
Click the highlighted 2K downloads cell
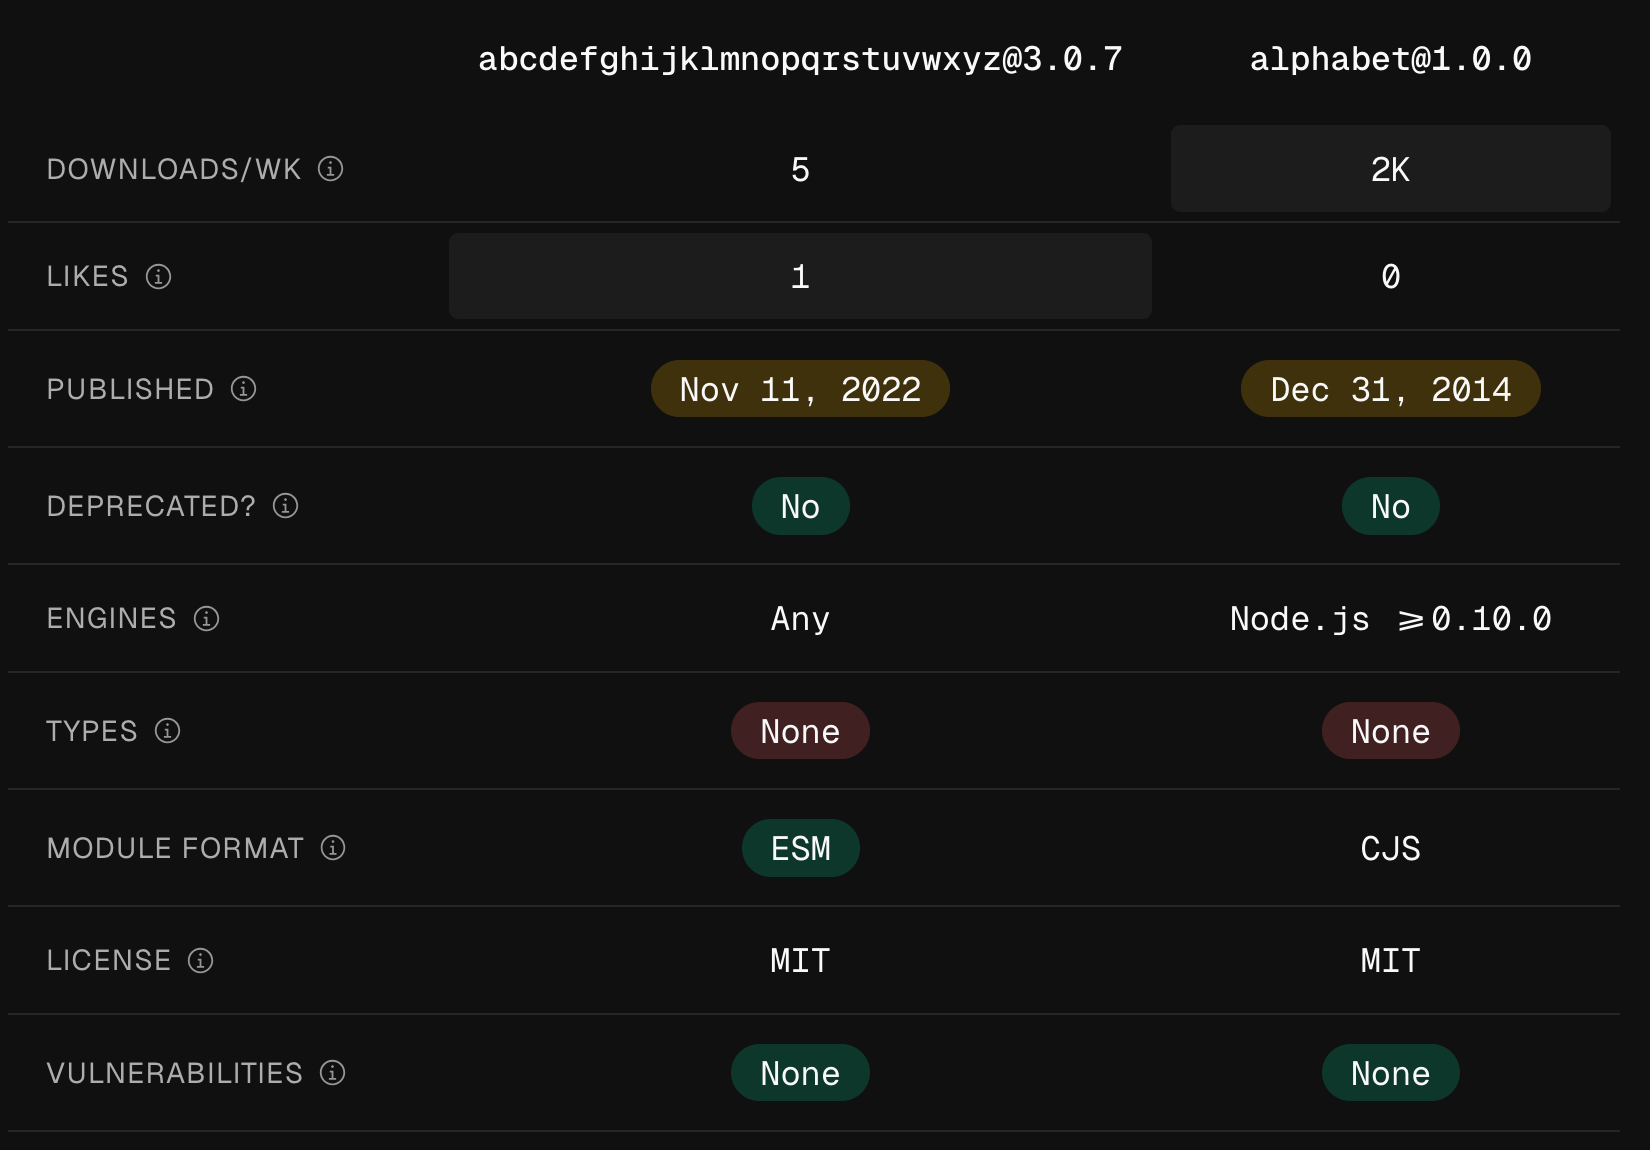(x=1390, y=169)
